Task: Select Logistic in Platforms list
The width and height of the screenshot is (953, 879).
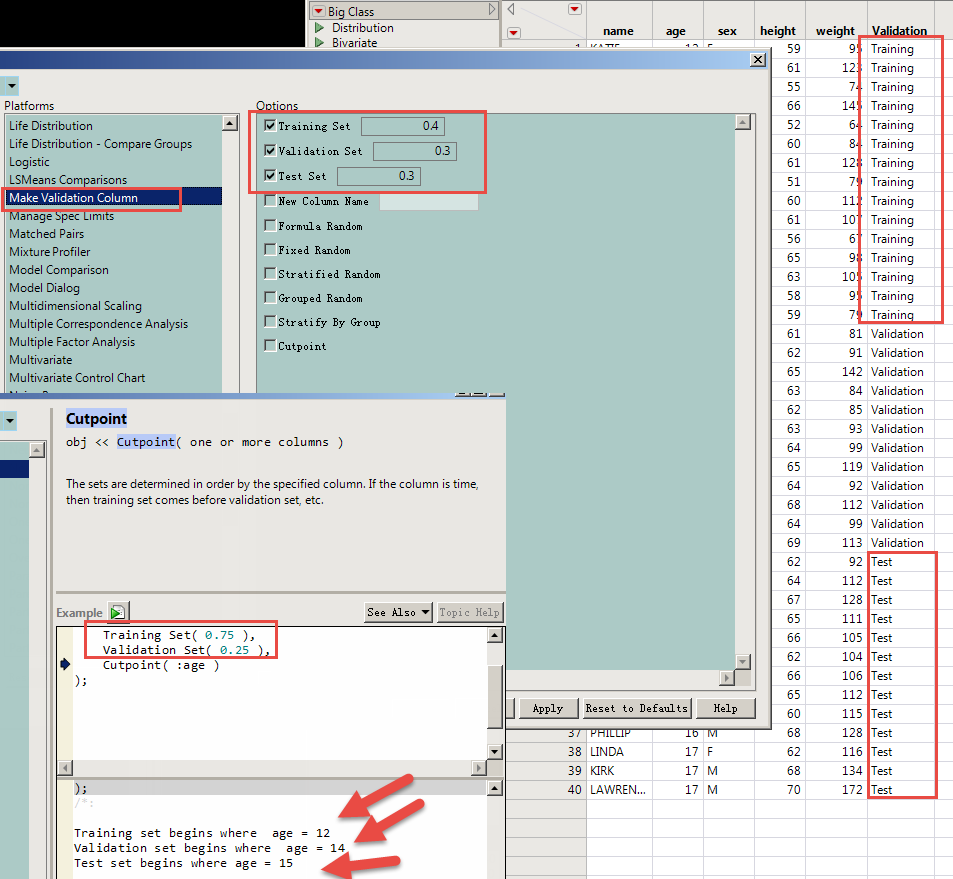Action: coord(29,162)
